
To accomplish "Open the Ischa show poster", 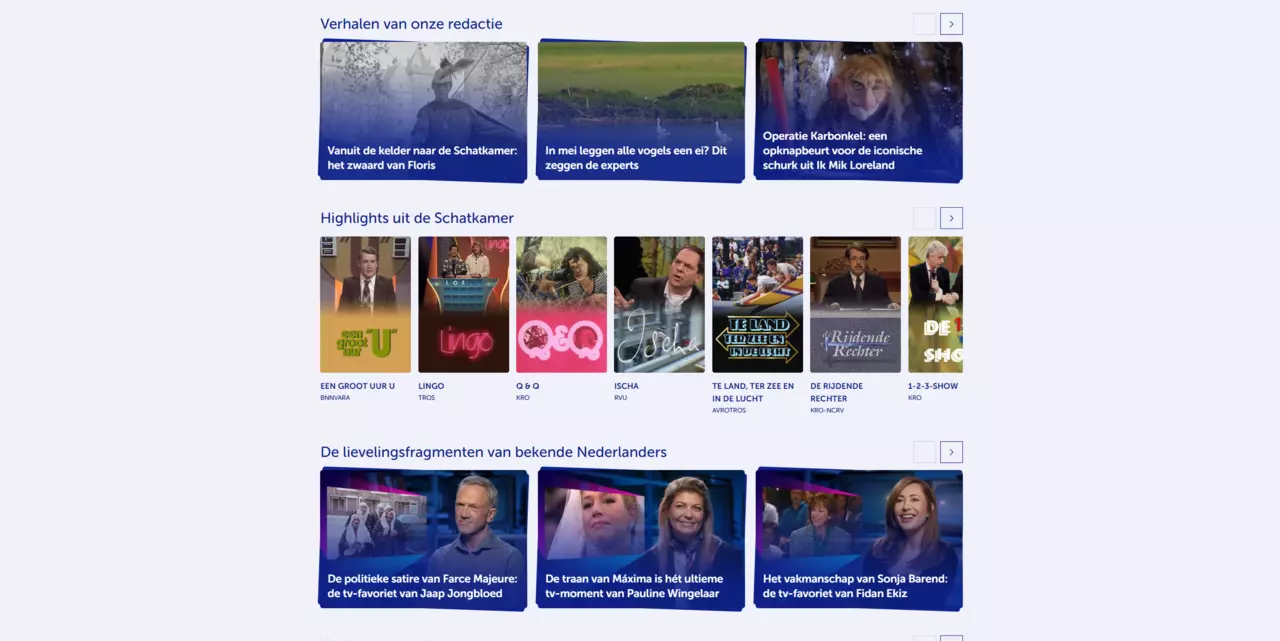I will tap(659, 304).
